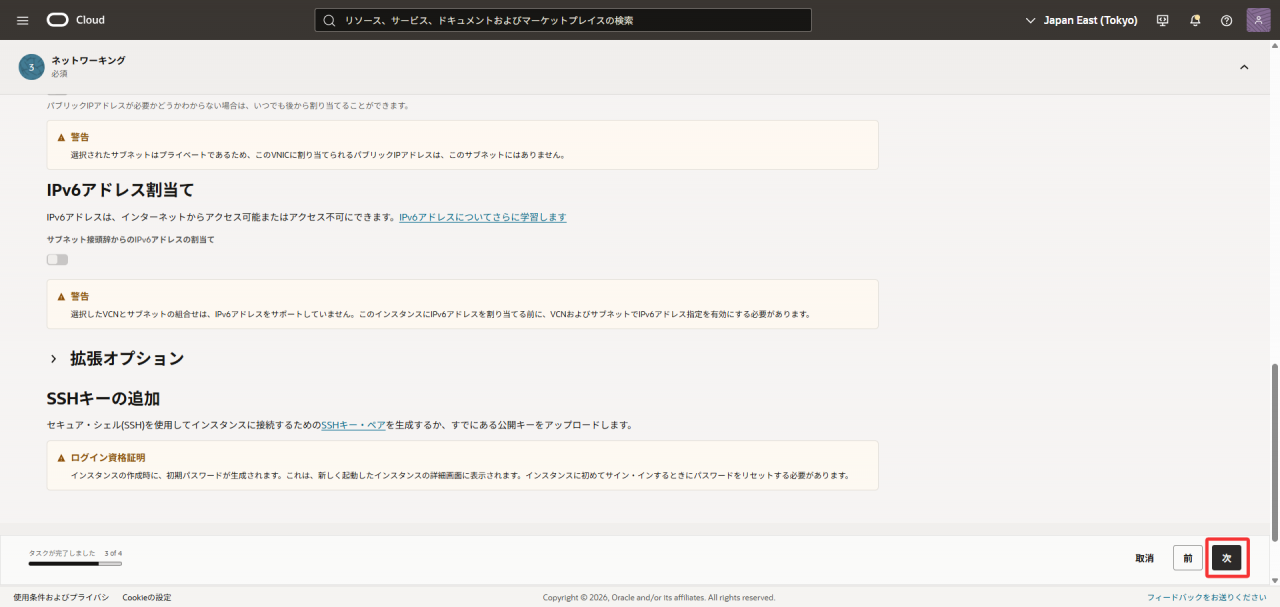1280x607 pixels.
Task: Open the help question mark icon
Action: click(x=1227, y=20)
